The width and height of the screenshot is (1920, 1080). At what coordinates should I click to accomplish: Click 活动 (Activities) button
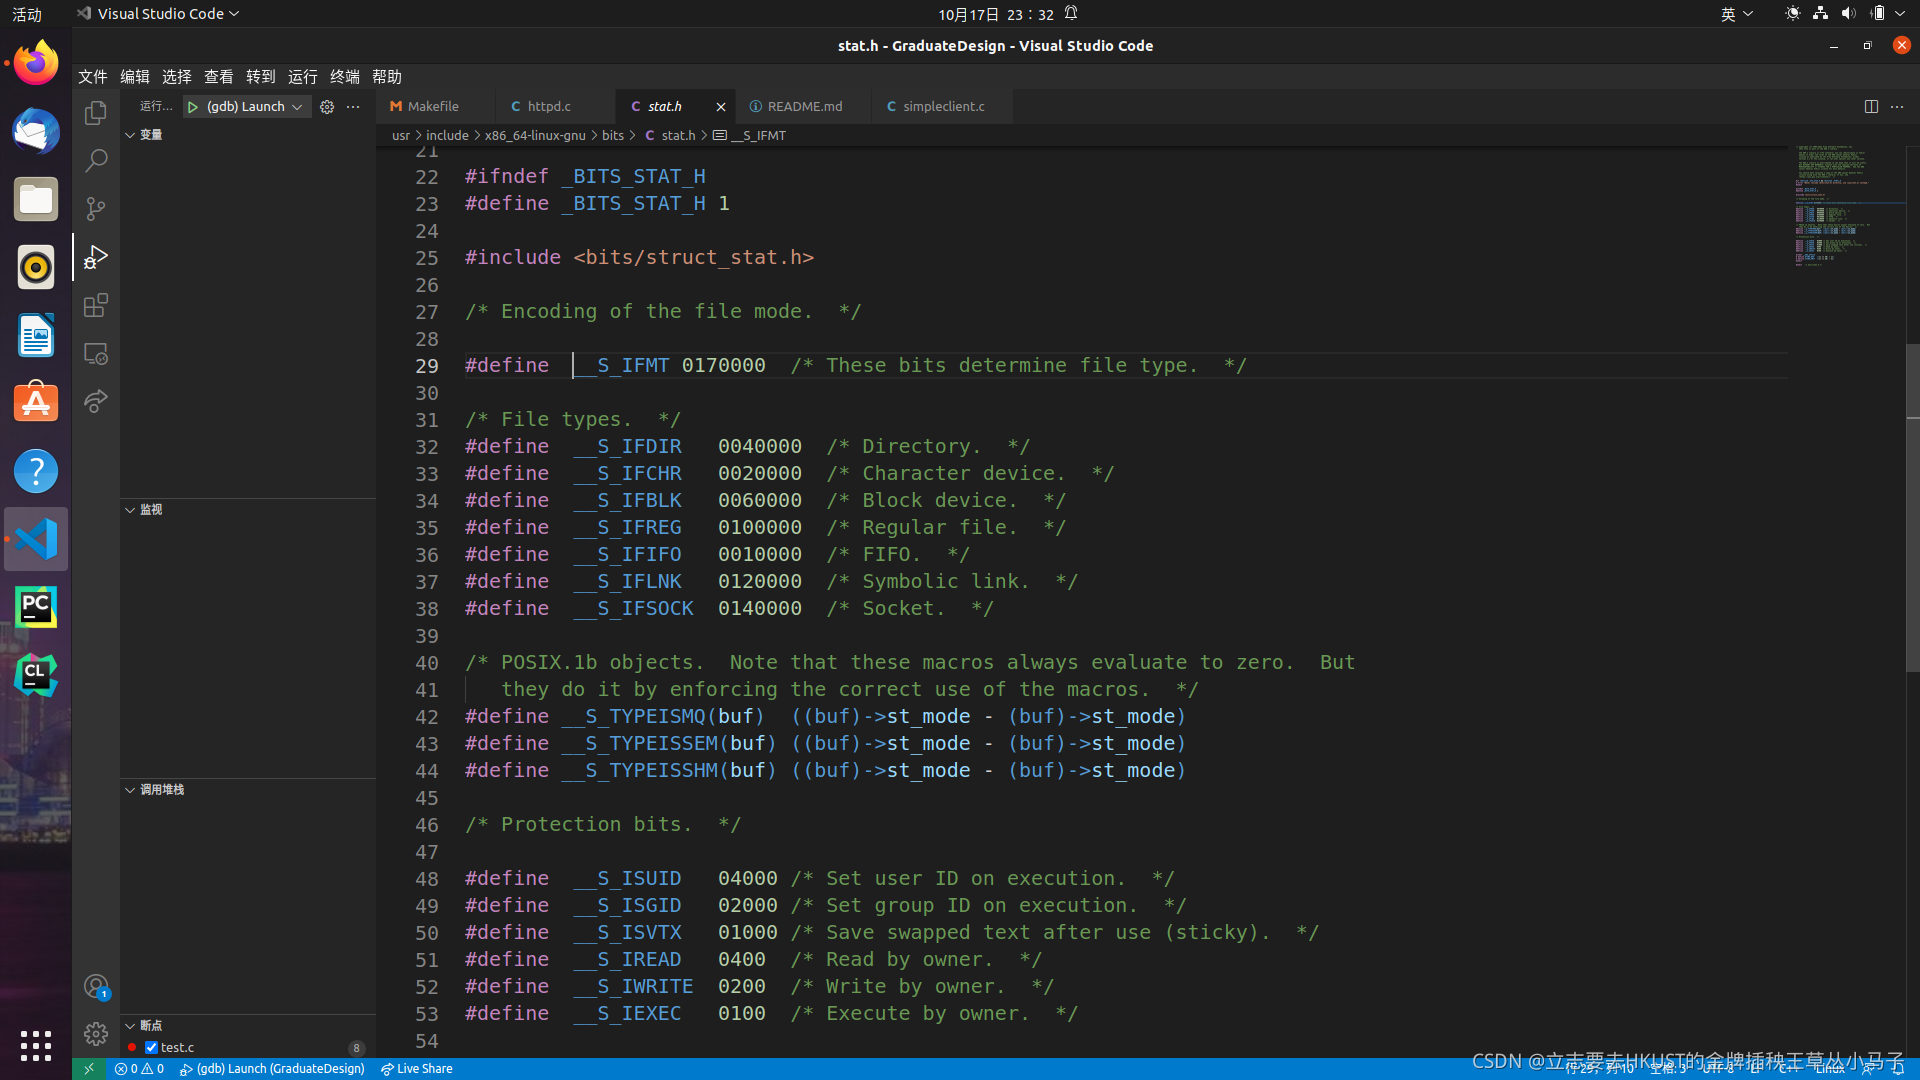coord(27,14)
